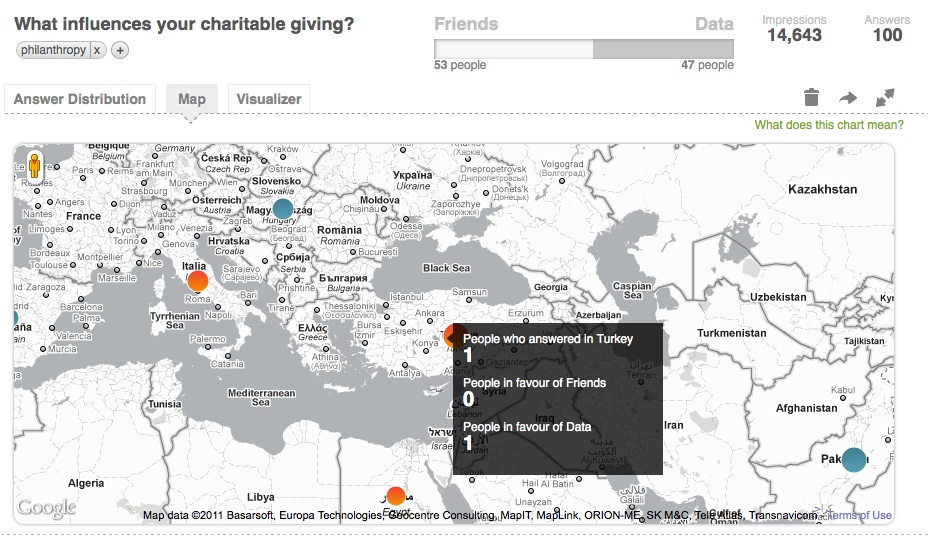This screenshot has width=928, height=540.
Task: Click the Friends portion of the bar
Action: click(513, 49)
